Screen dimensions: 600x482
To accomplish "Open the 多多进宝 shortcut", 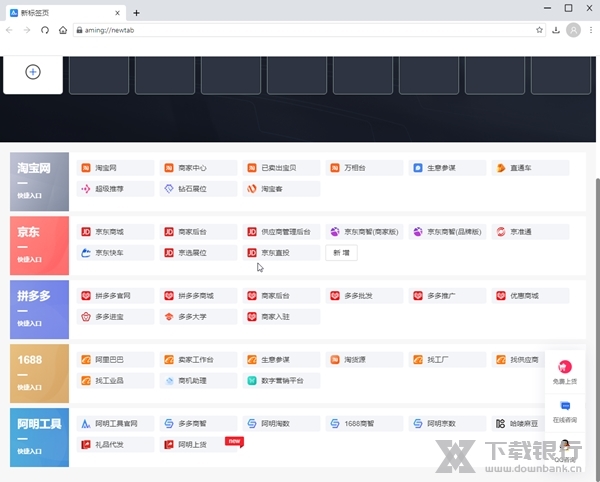I will 115,317.
